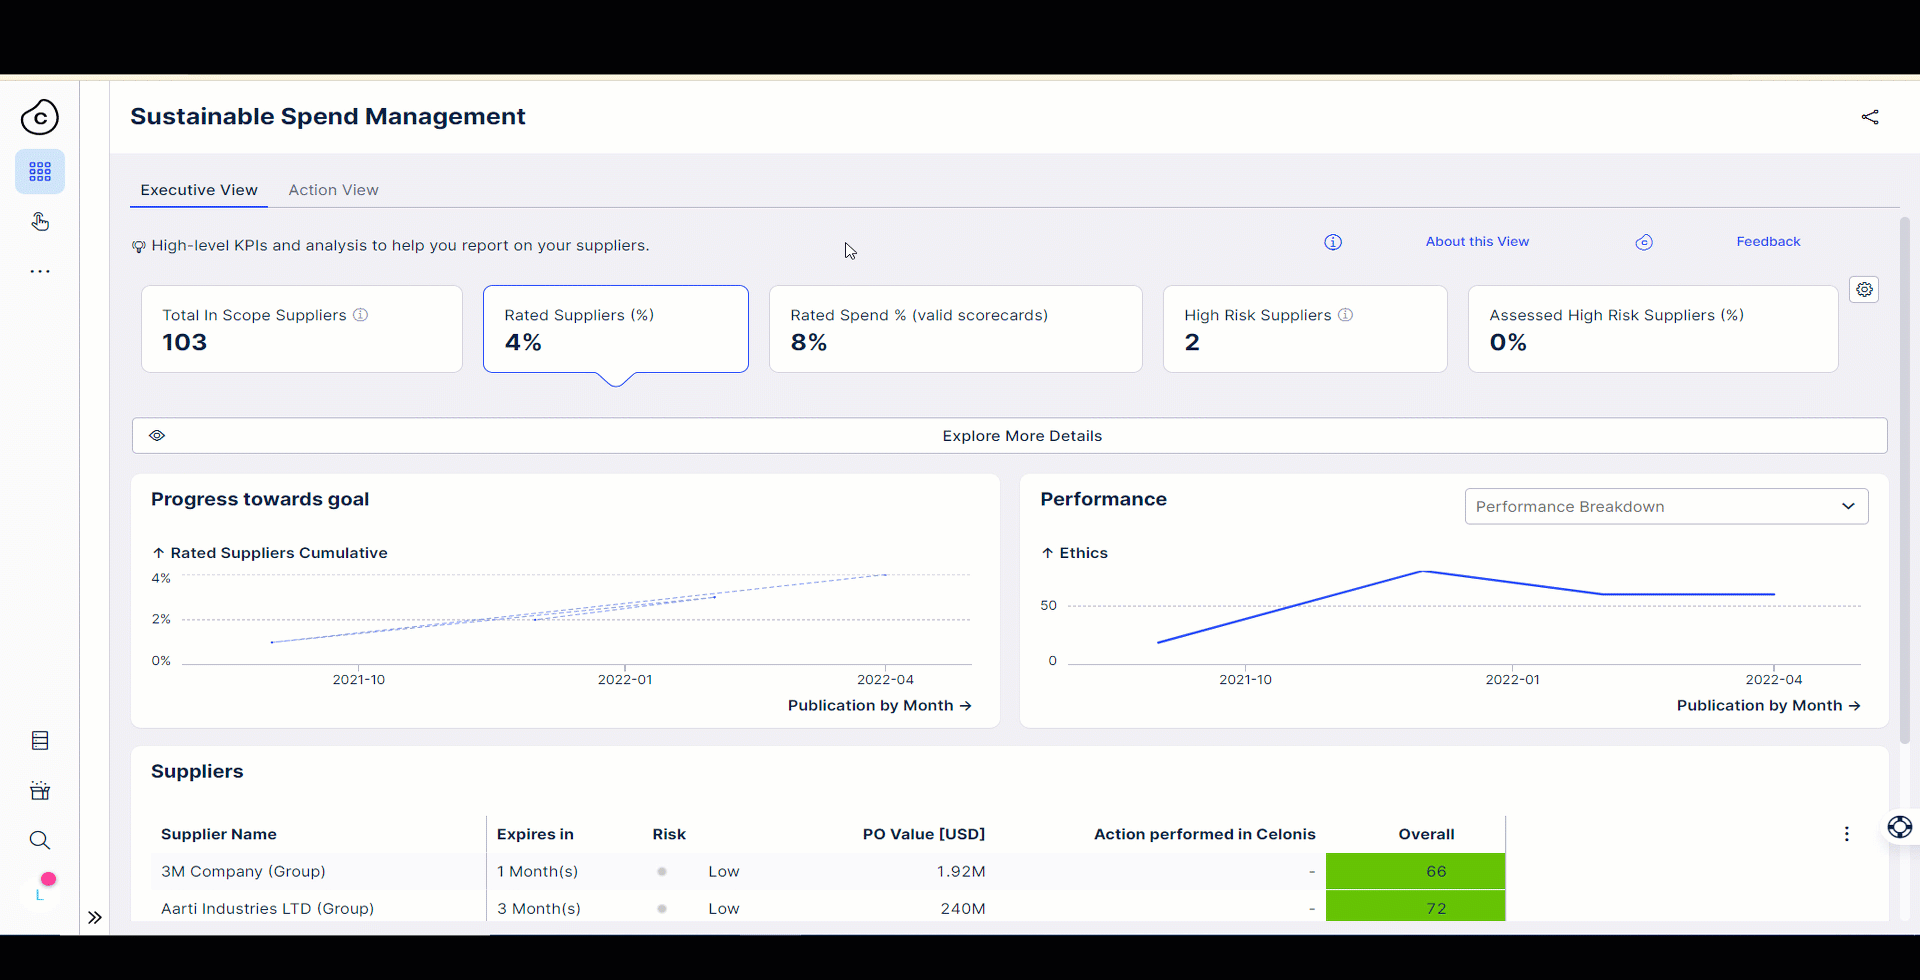Click the info icon next to About this View

[1333, 241]
